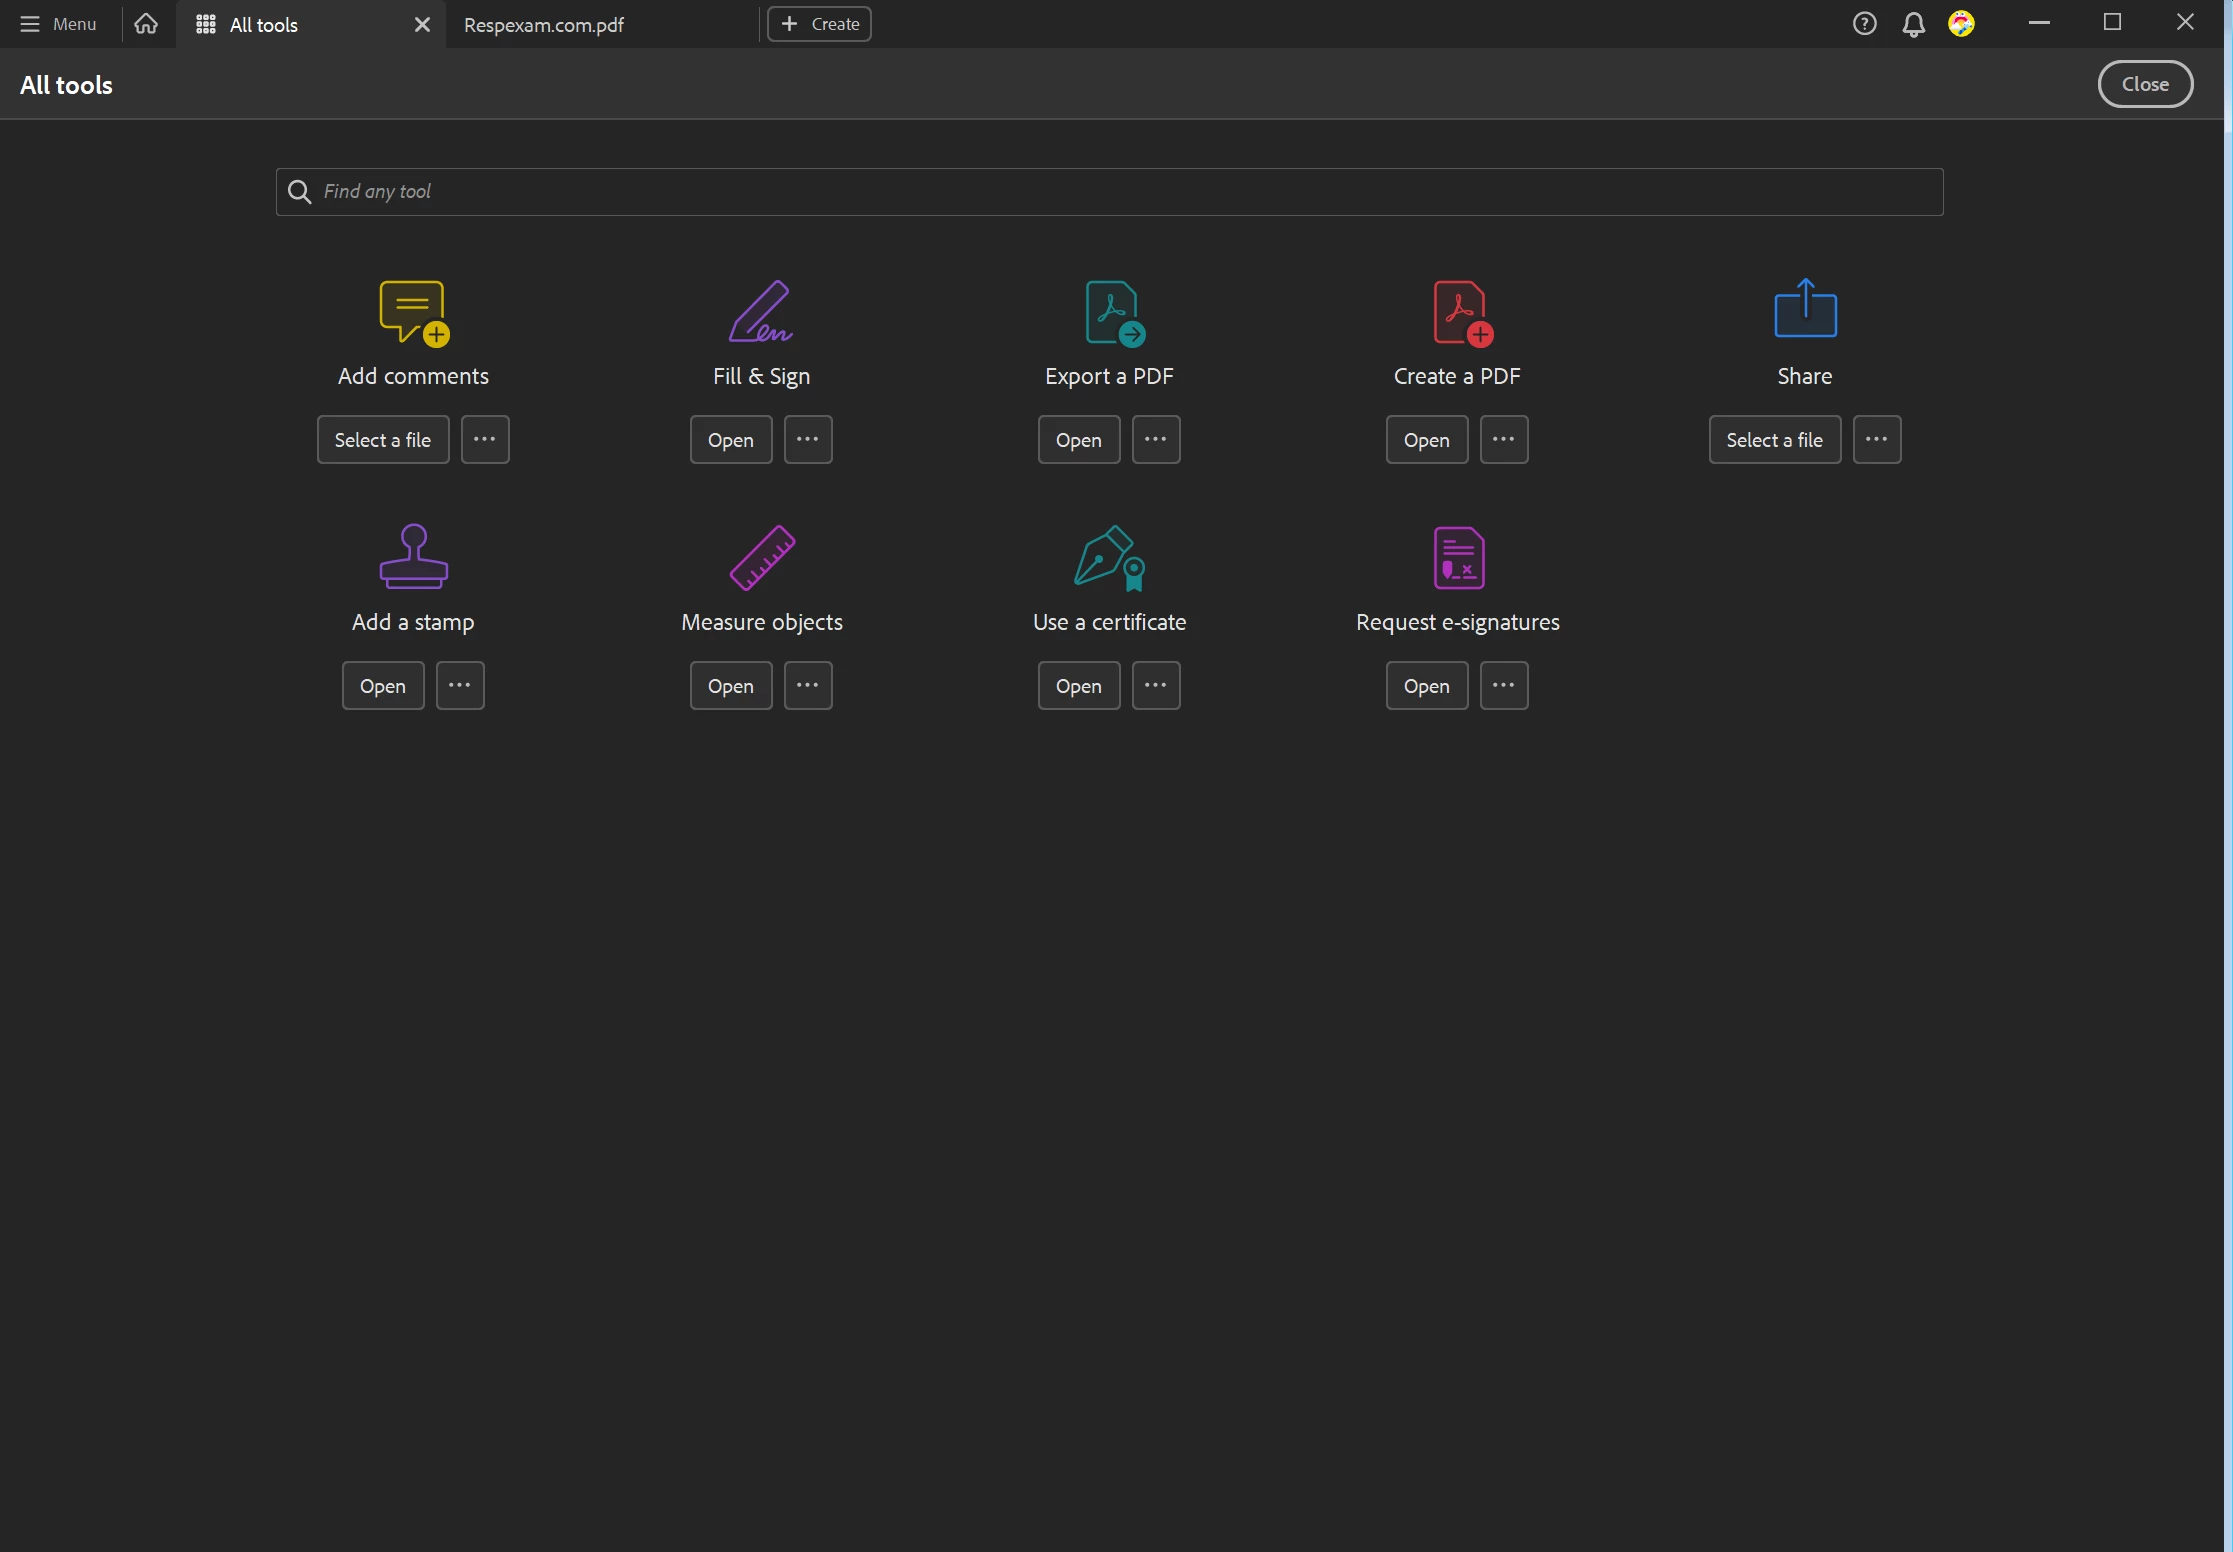Image resolution: width=2233 pixels, height=1552 pixels.
Task: Click the Export a PDF icon
Action: pos(1113,313)
